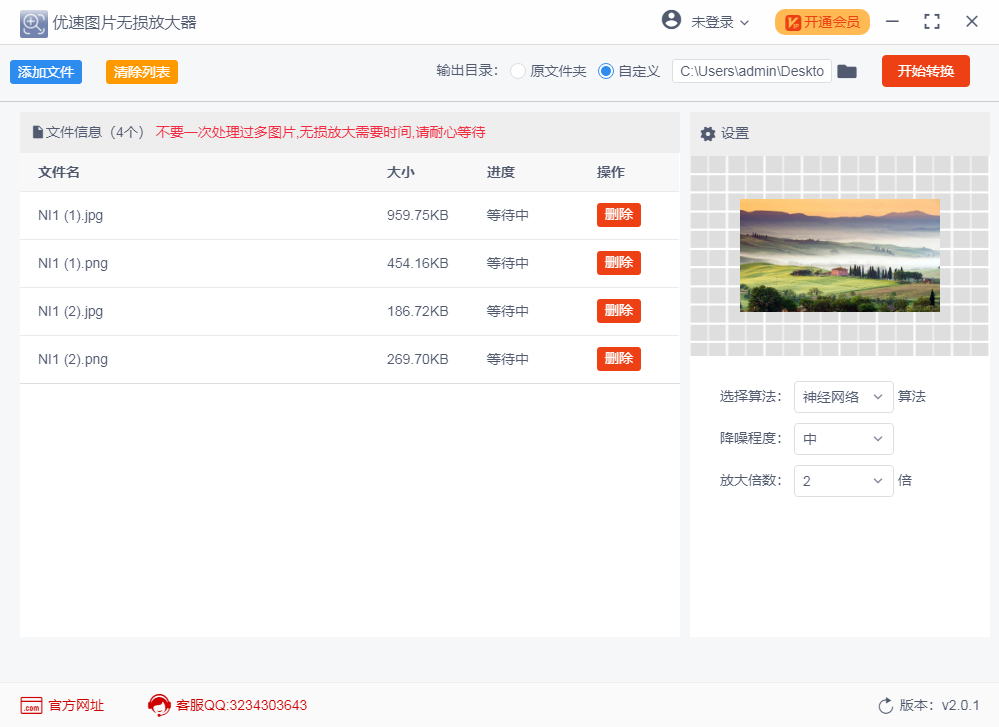Click the 959.75KB size cell

pos(417,215)
